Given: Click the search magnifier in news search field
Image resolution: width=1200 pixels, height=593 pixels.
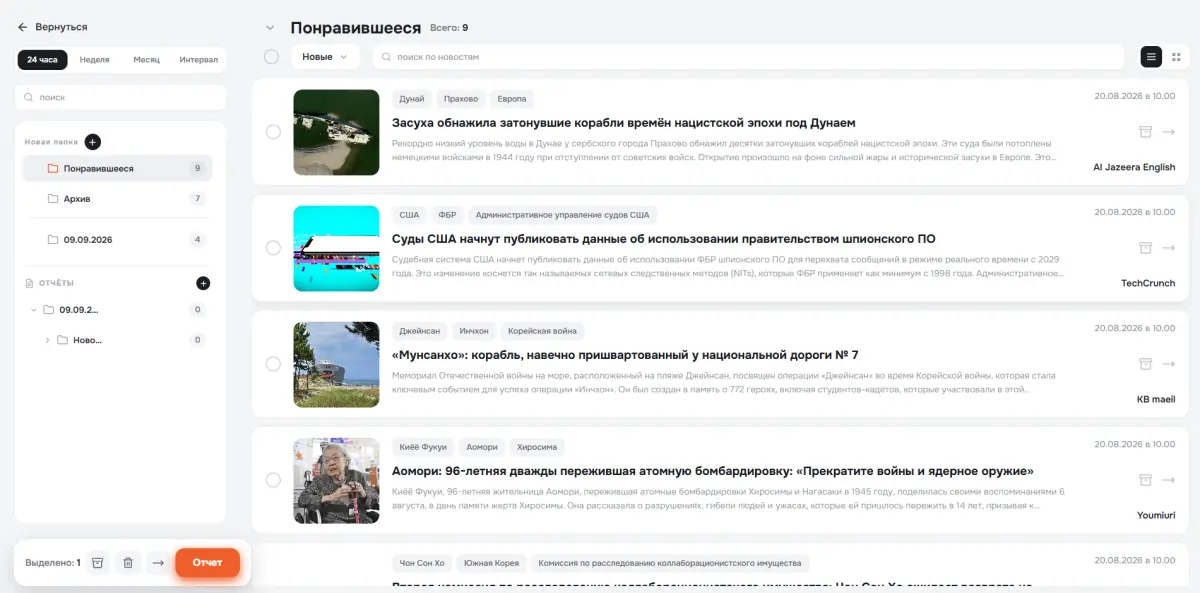Looking at the screenshot, I should click(386, 57).
